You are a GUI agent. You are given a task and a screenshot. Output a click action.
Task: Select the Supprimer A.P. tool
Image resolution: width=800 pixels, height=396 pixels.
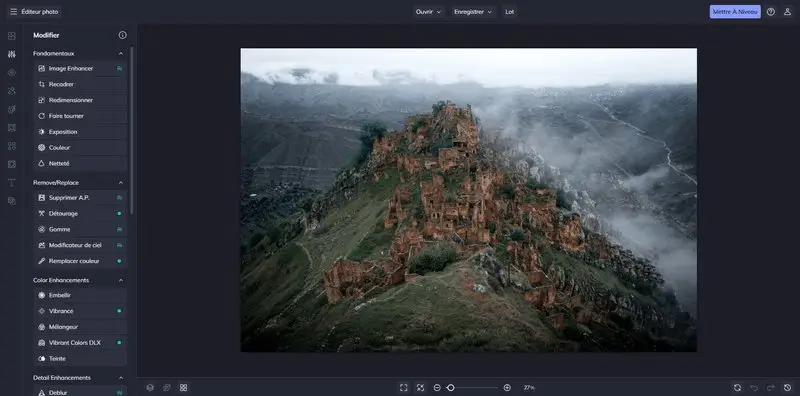coord(81,197)
